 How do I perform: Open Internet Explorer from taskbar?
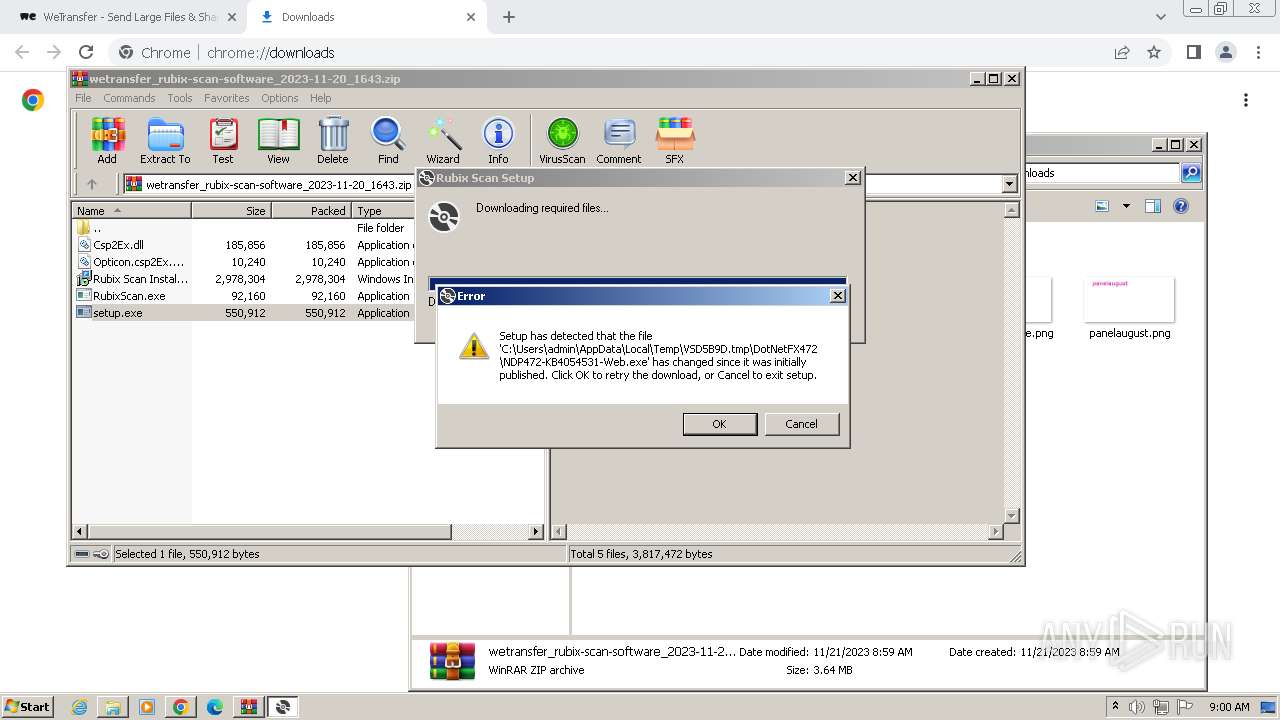point(79,707)
